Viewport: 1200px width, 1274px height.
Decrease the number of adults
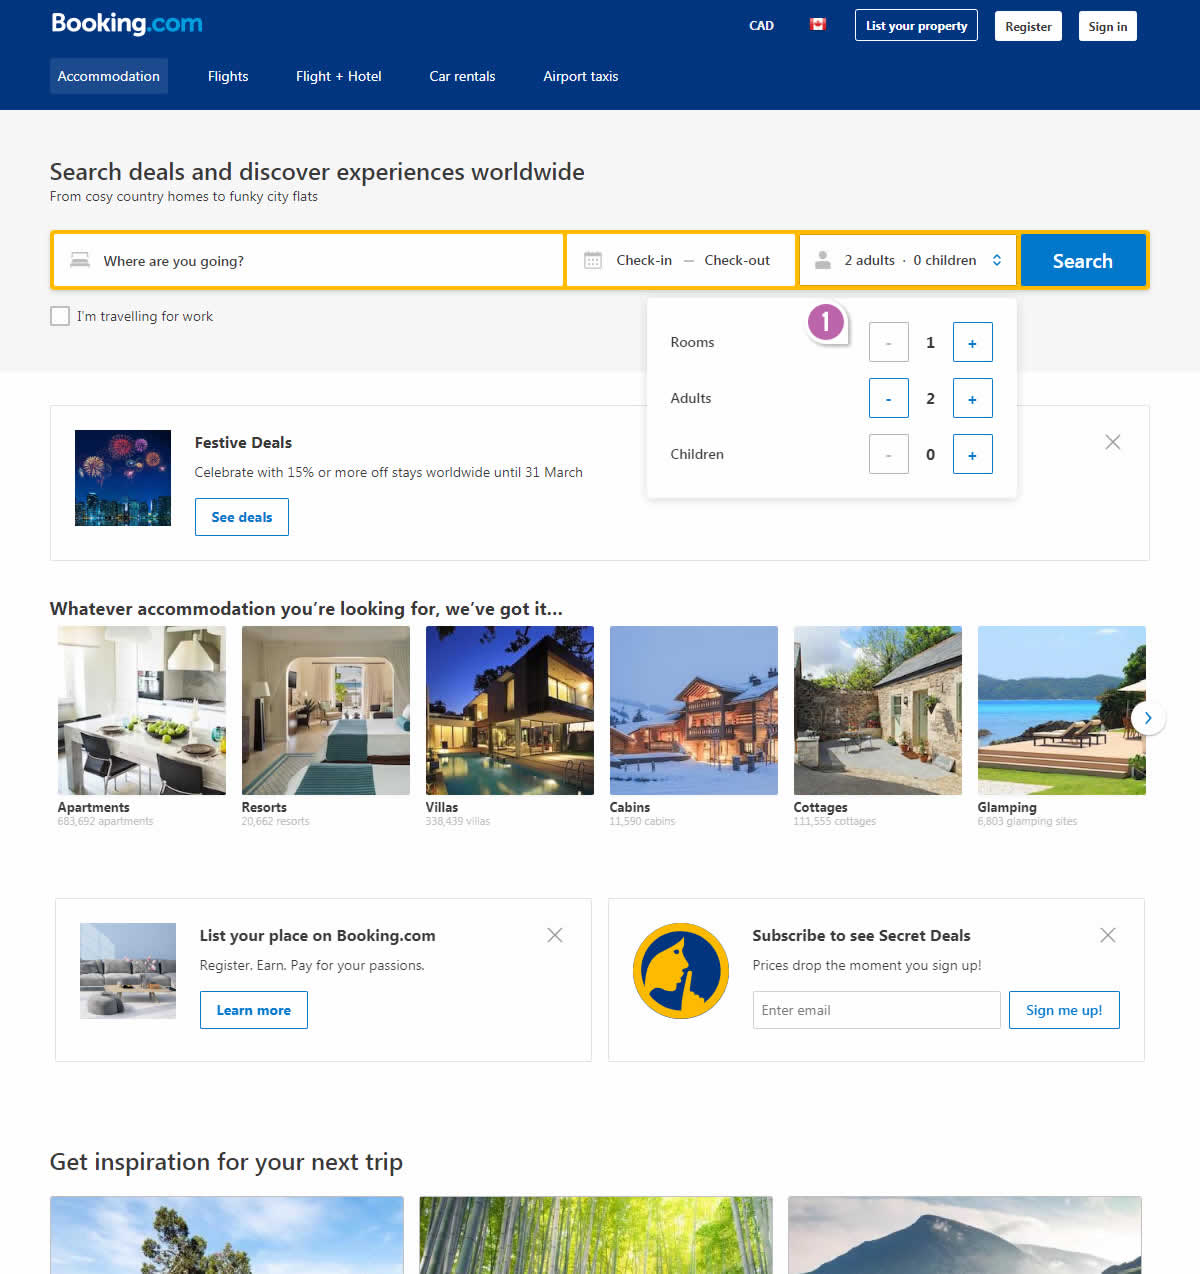888,399
